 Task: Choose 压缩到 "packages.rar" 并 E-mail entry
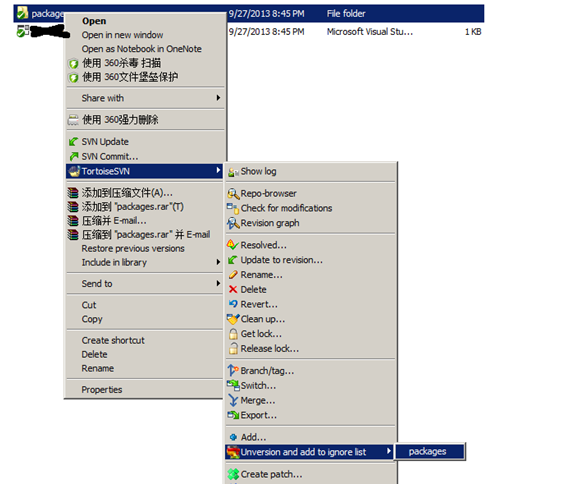[x=145, y=235]
